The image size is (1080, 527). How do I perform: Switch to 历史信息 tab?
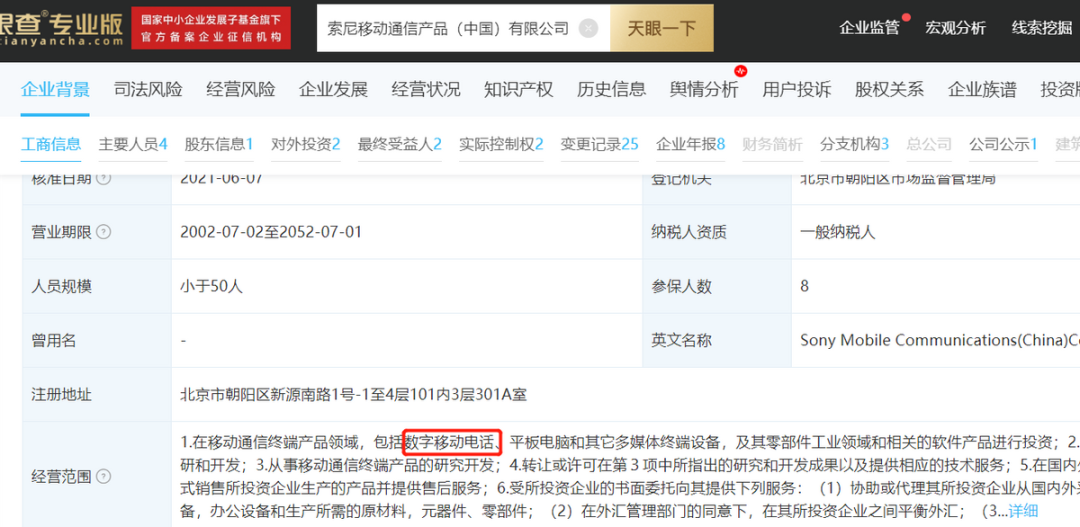click(612, 90)
